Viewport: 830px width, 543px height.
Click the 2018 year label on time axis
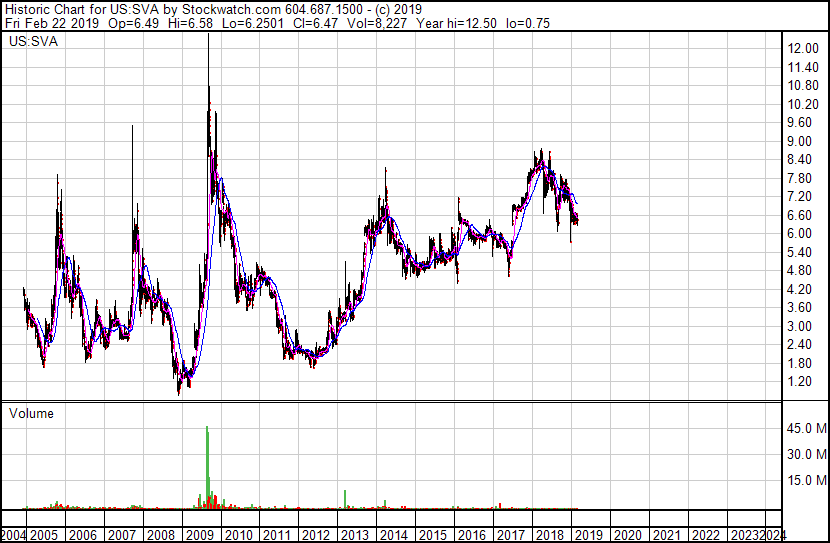pos(549,535)
